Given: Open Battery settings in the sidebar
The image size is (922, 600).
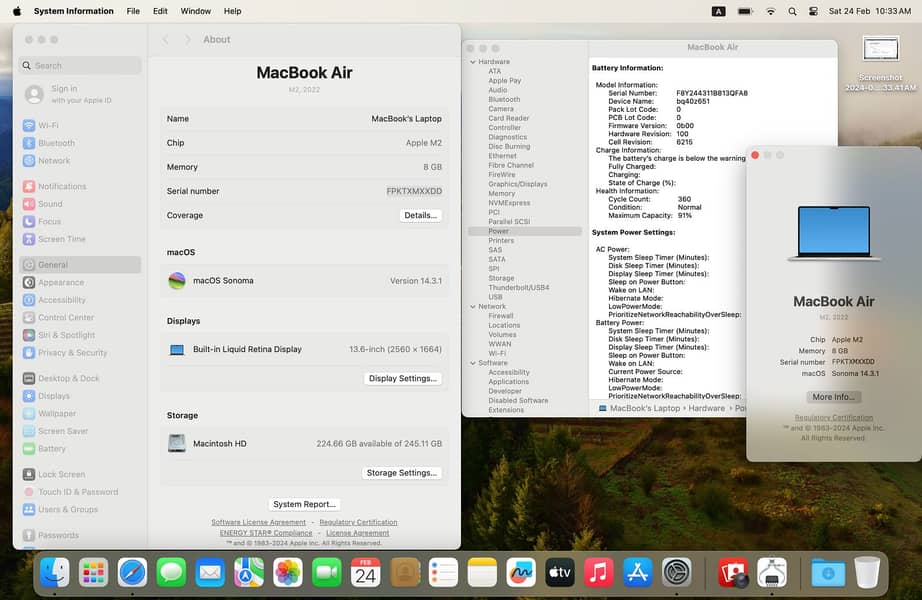Looking at the screenshot, I should coord(51,449).
